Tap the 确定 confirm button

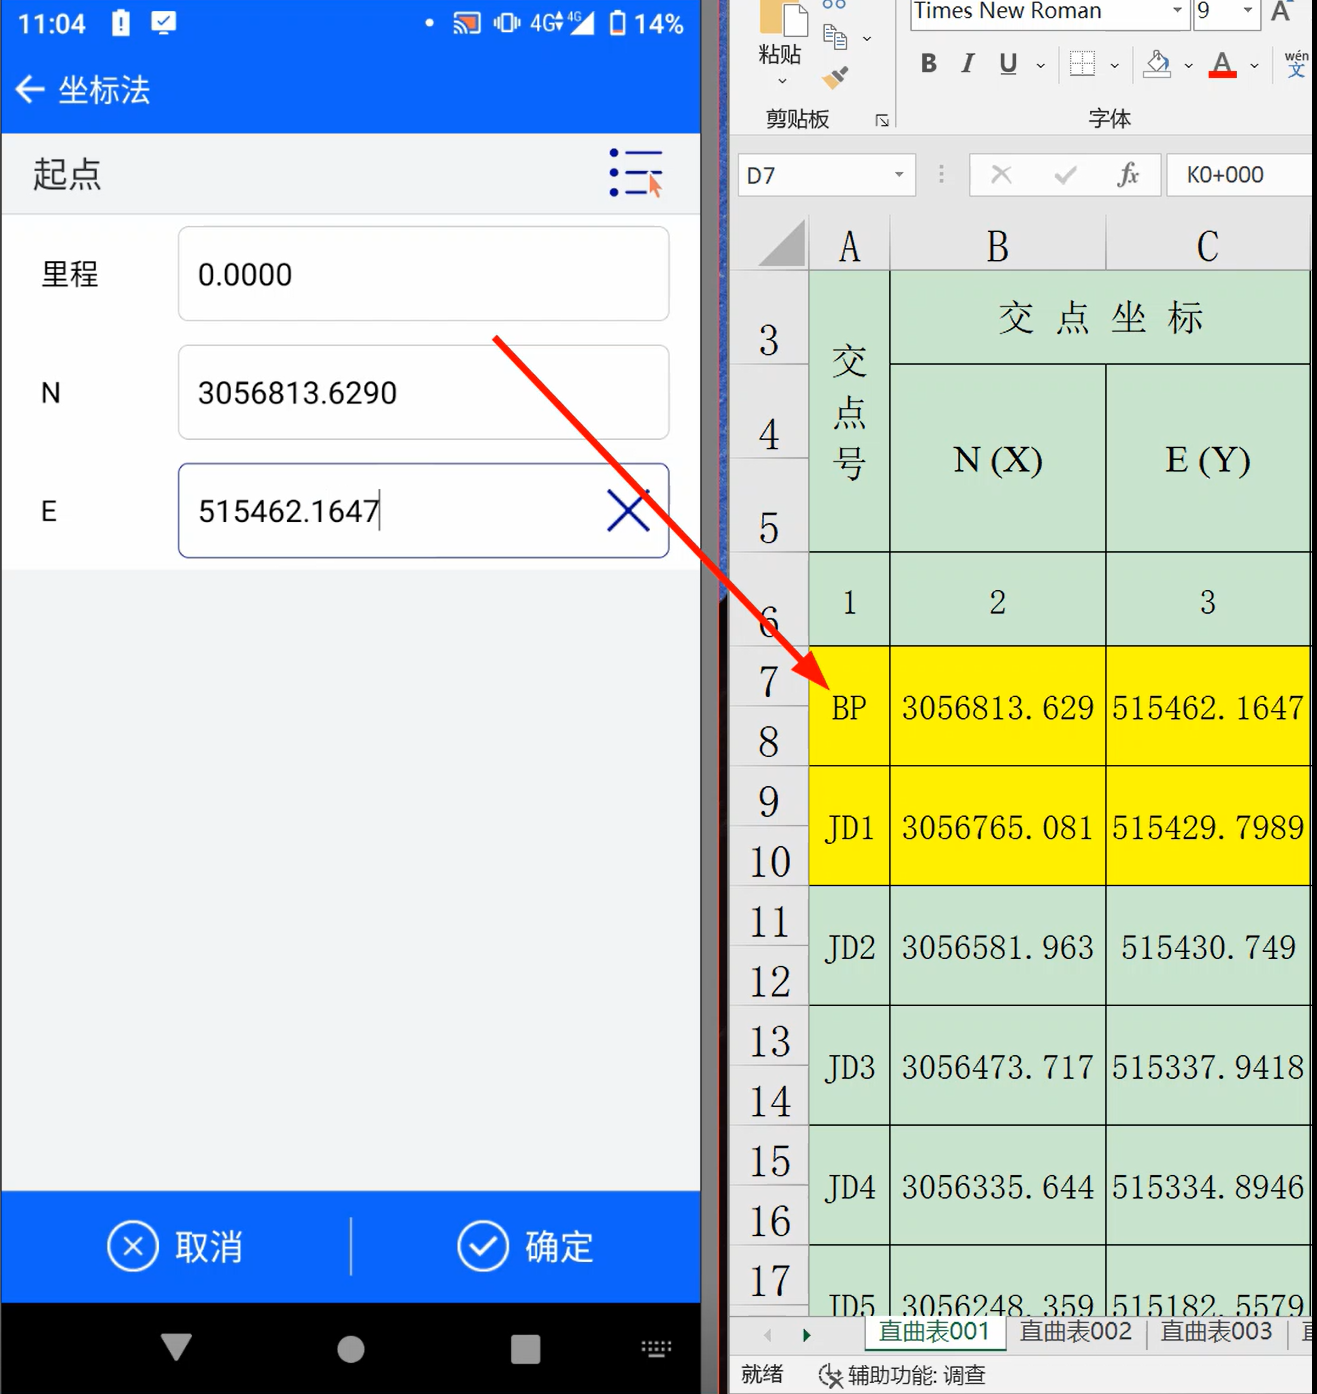click(x=526, y=1246)
